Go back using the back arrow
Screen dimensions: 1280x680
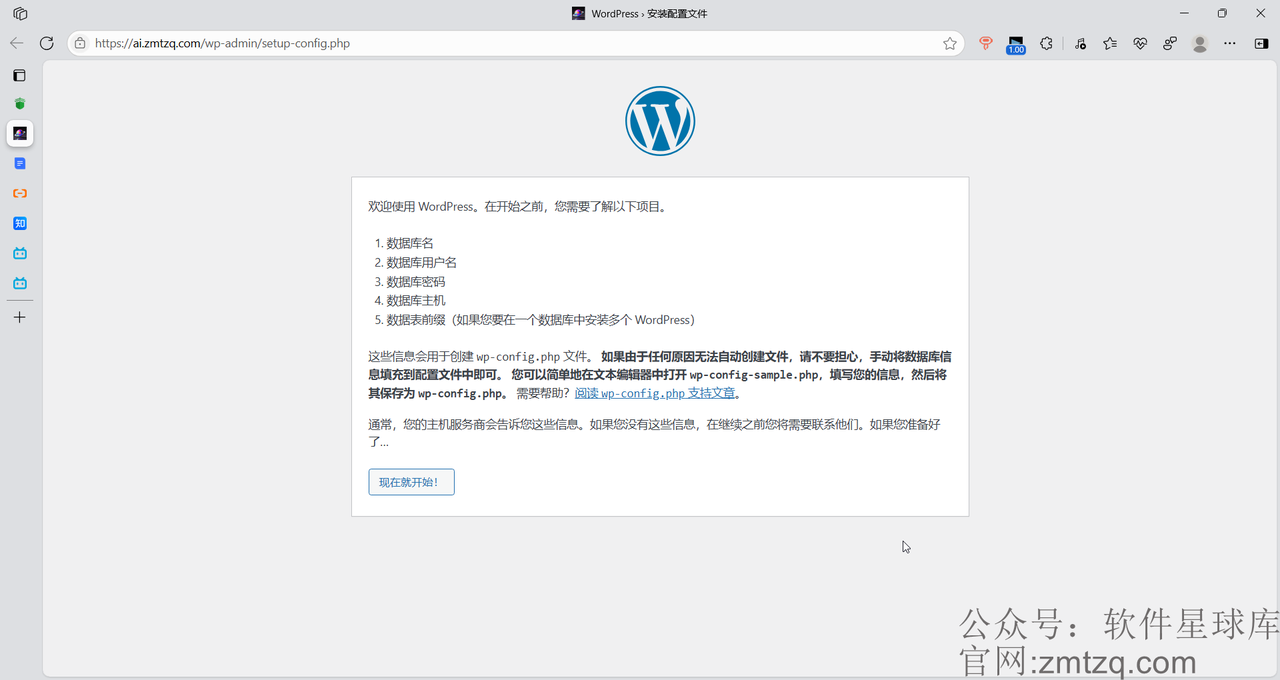16,43
